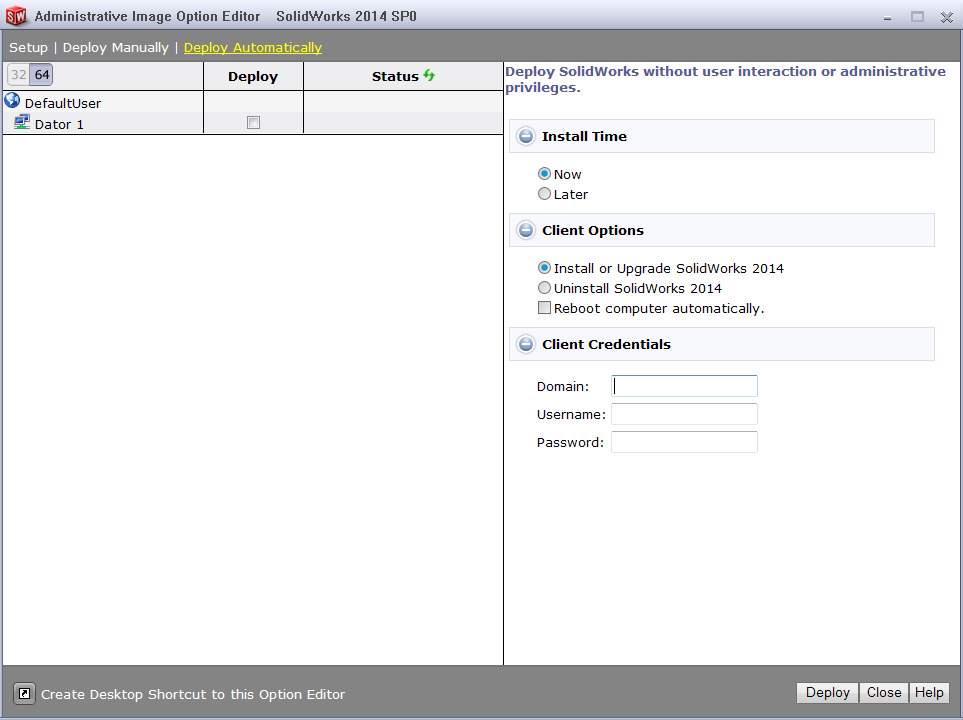Close the Option Editor window

coord(946,17)
